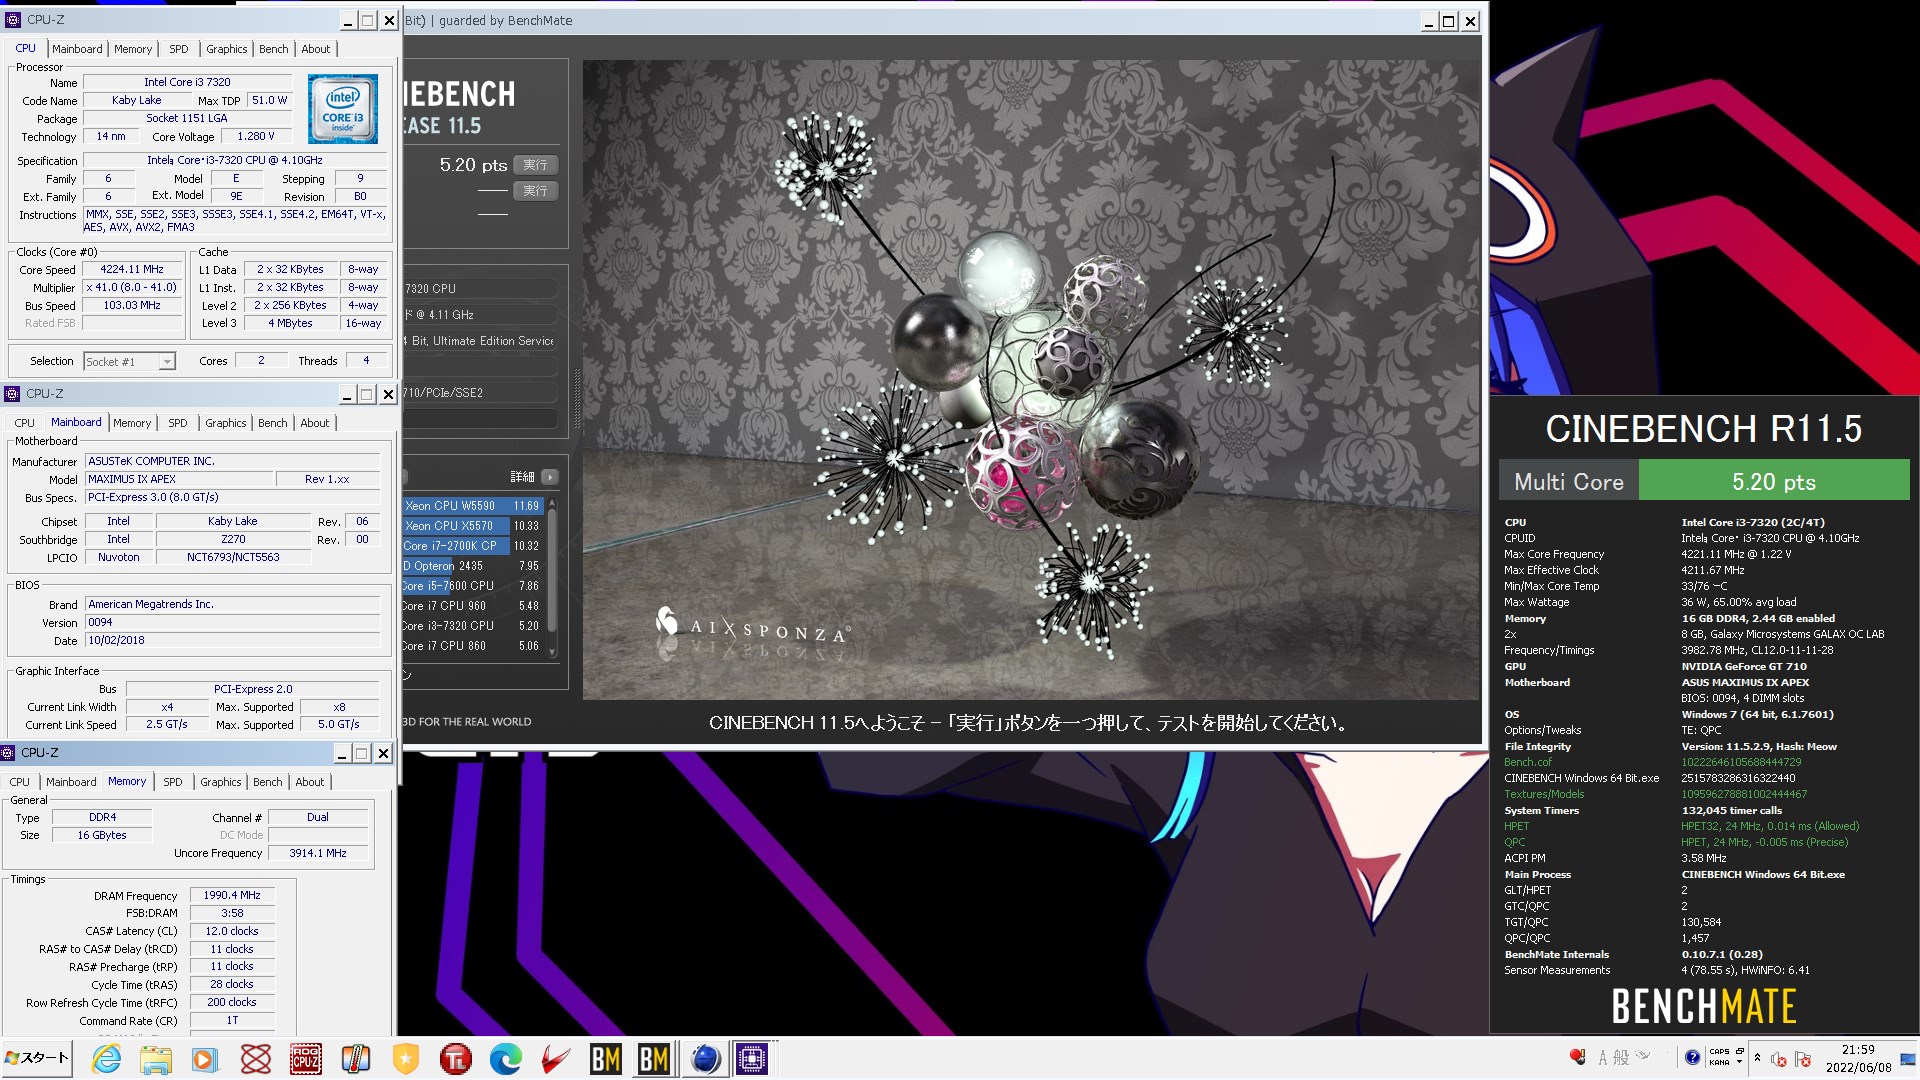Select Core i3-7320 CPU ranking row
The height and width of the screenshot is (1080, 1920).
(x=472, y=626)
